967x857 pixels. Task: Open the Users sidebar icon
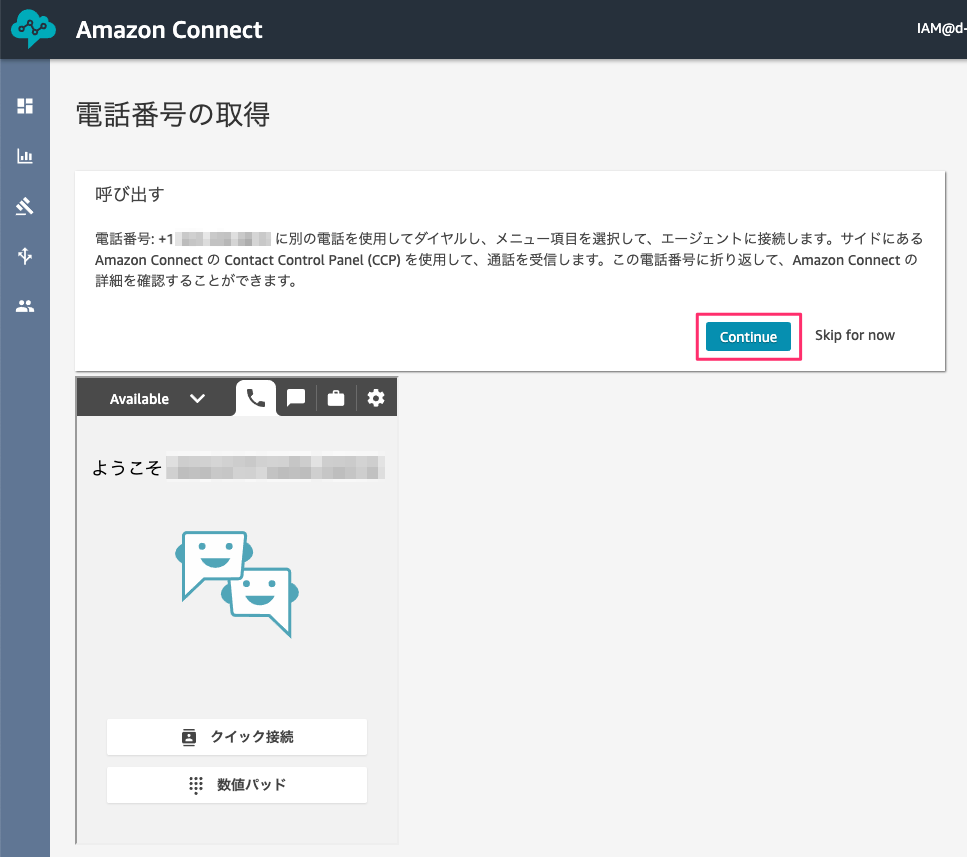(25, 306)
